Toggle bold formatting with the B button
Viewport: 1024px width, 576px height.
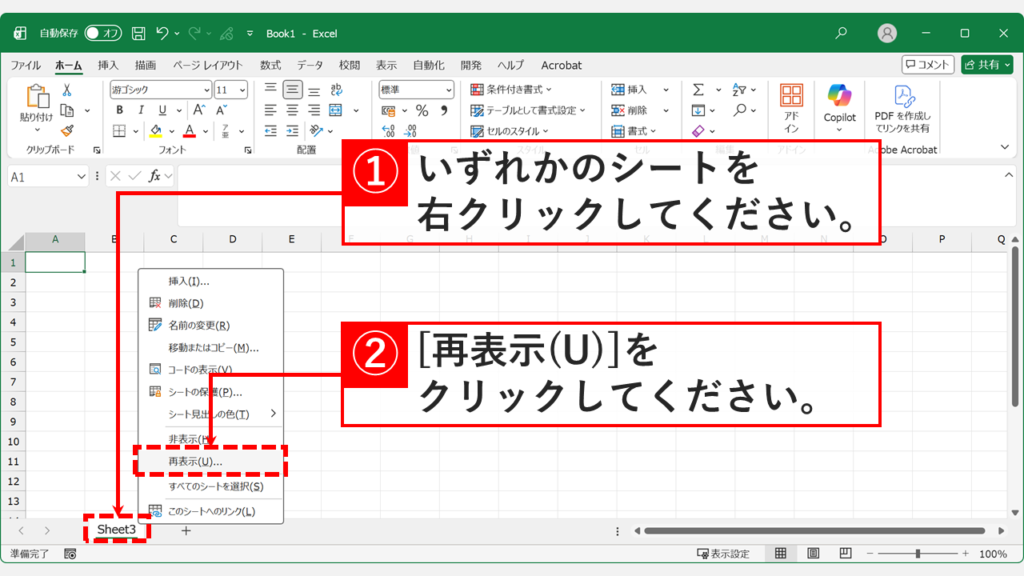[x=119, y=109]
